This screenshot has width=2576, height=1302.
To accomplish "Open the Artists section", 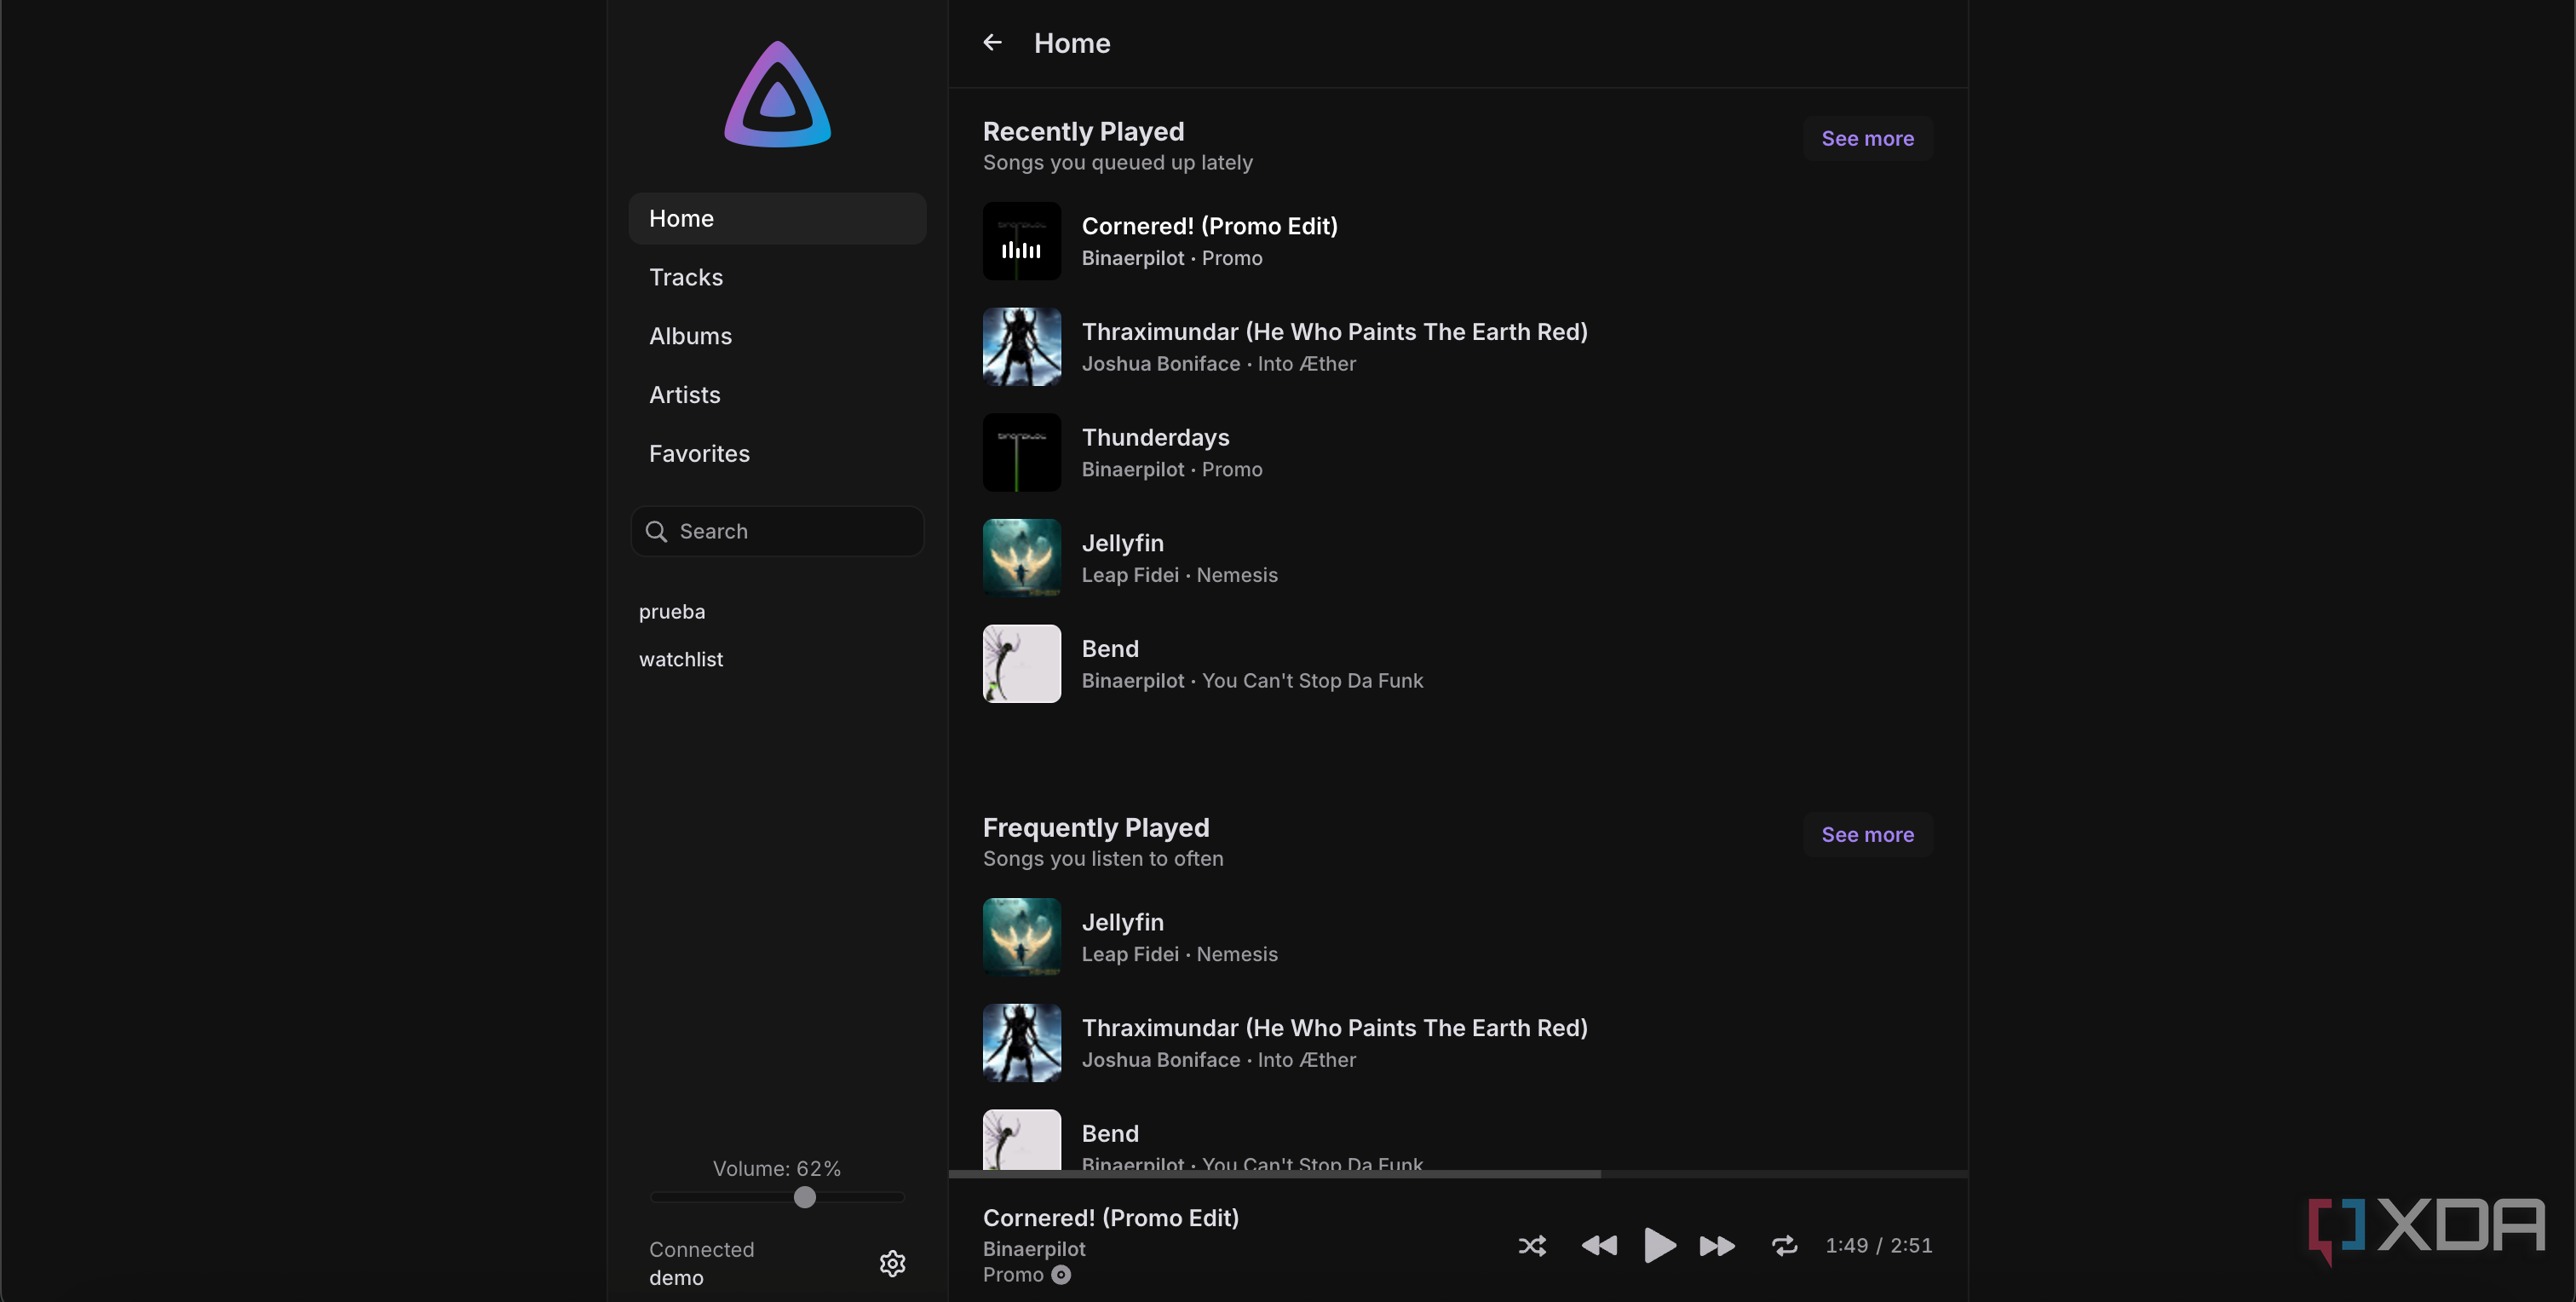I will pos(777,395).
